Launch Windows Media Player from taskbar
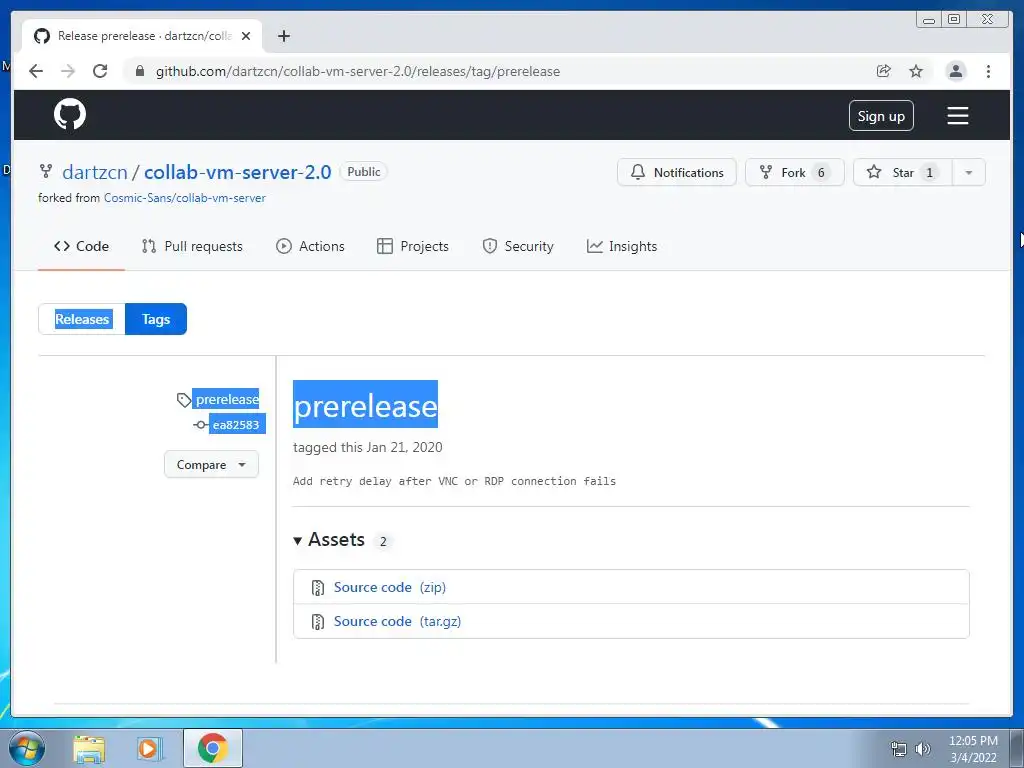The height and width of the screenshot is (768, 1024). pos(148,749)
